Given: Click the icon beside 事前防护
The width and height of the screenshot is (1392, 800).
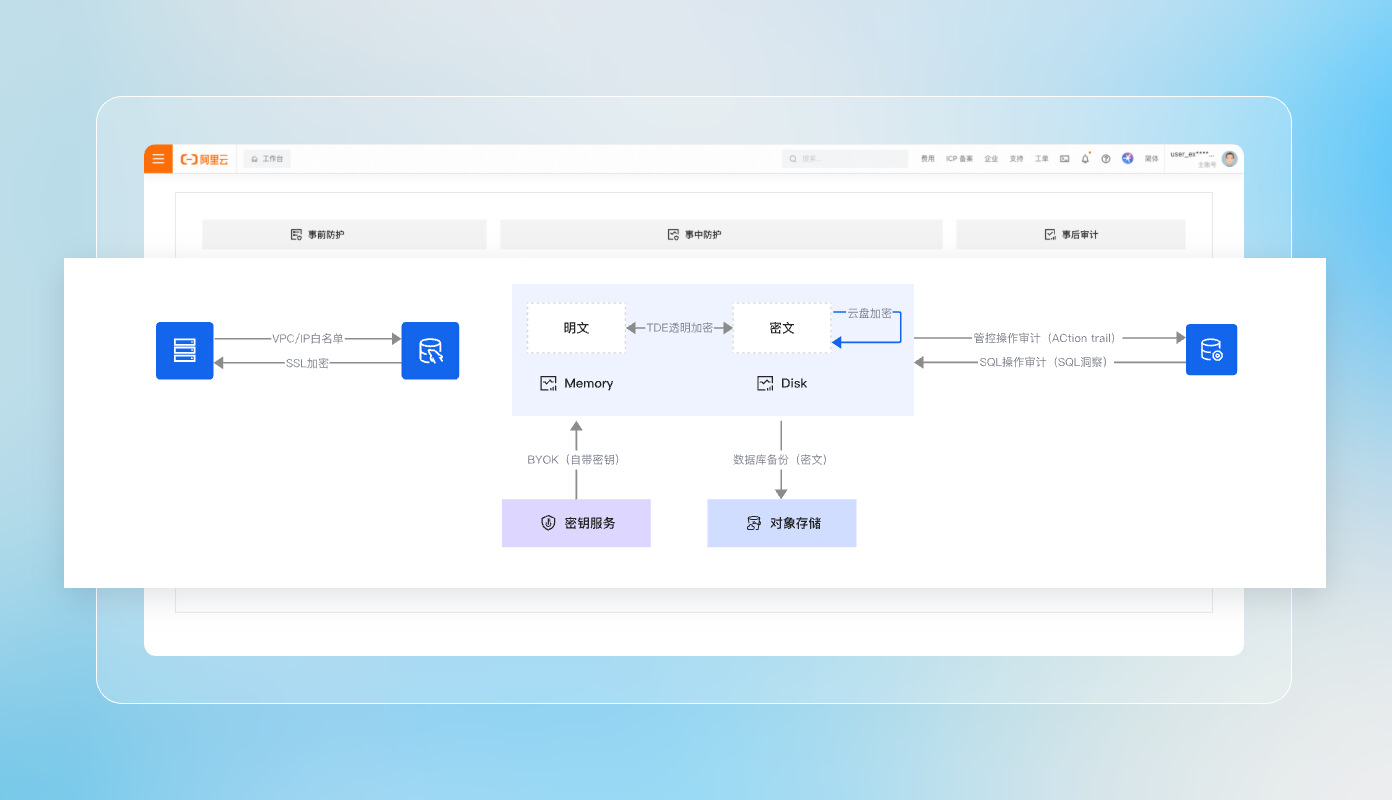Looking at the screenshot, I should click(x=296, y=235).
